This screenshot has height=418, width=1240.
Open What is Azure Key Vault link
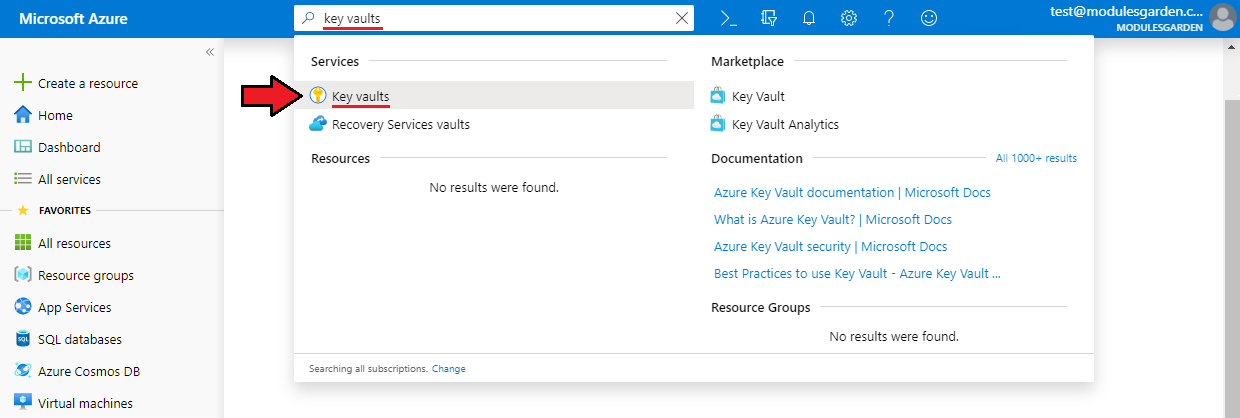pyautogui.click(x=833, y=219)
